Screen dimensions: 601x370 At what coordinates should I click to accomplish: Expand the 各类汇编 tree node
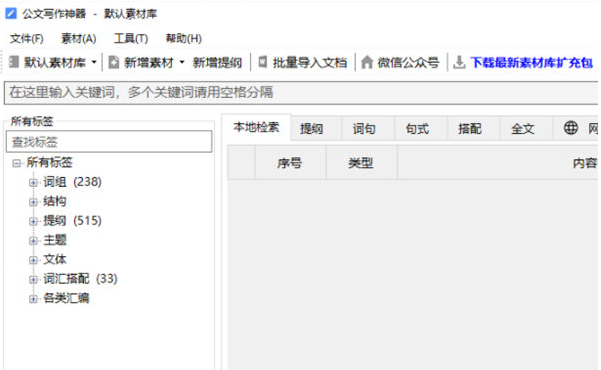click(33, 299)
